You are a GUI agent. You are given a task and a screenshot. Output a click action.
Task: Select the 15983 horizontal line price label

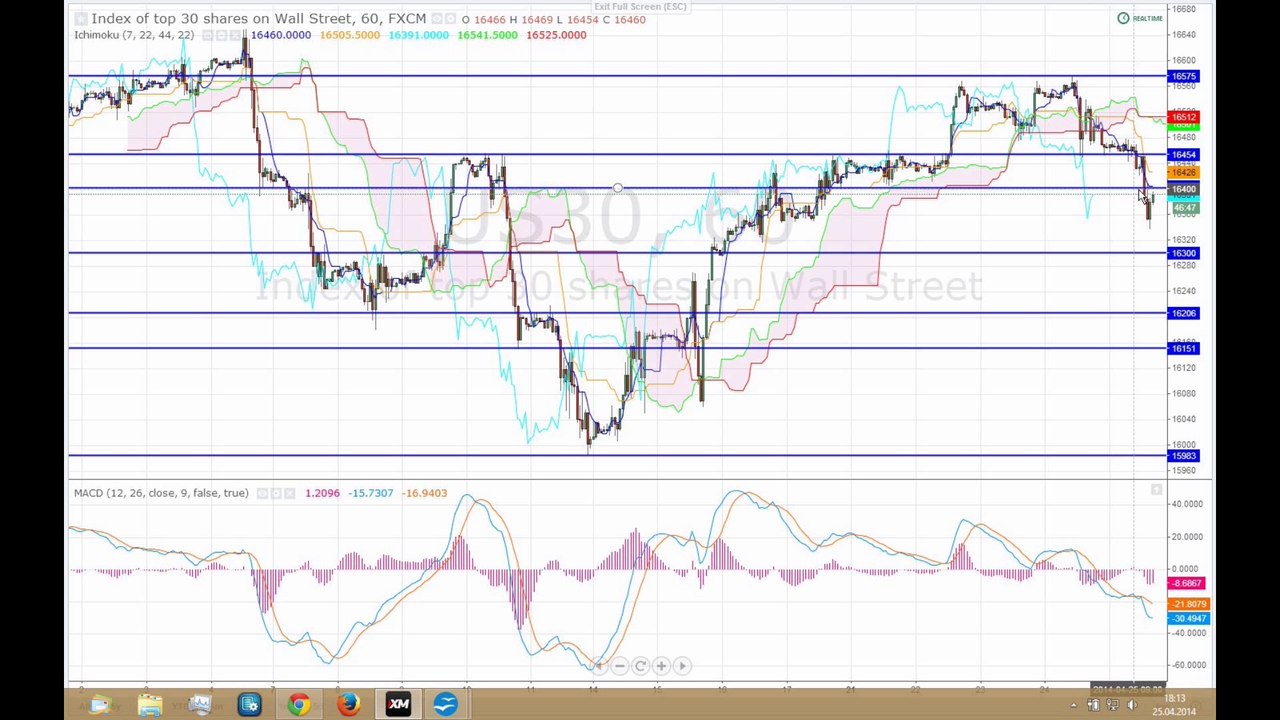pyautogui.click(x=1183, y=457)
